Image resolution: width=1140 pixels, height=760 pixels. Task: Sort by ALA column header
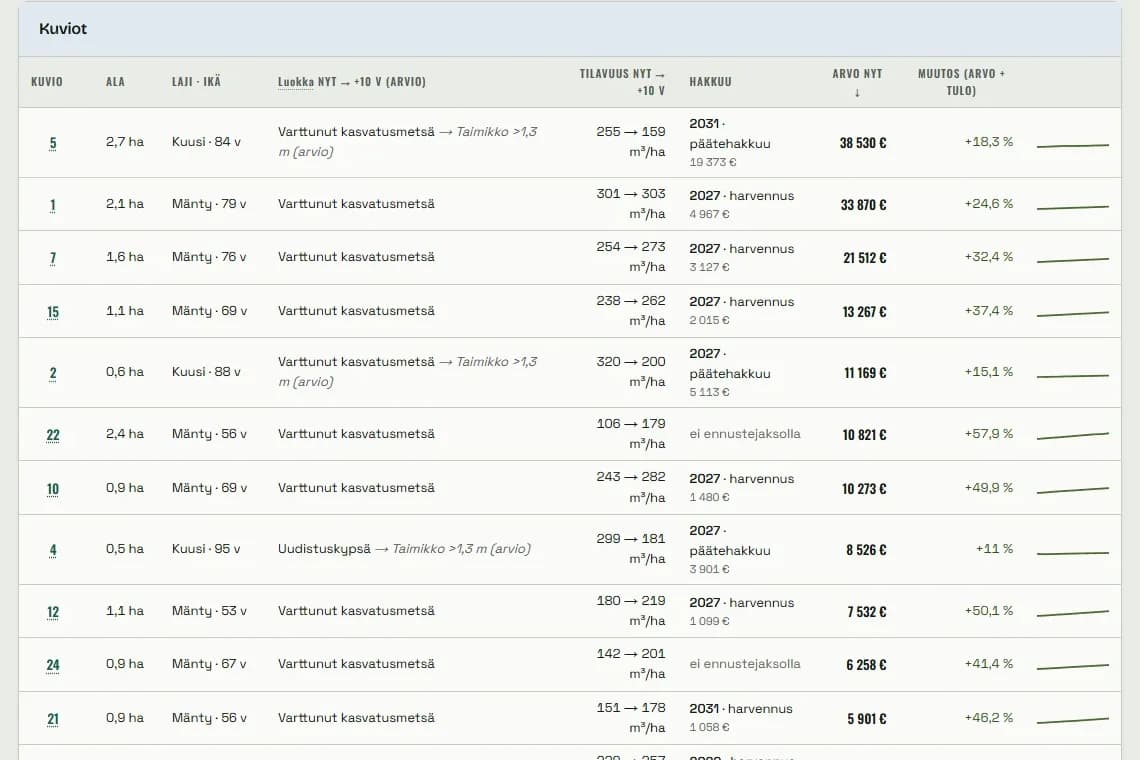coord(115,81)
